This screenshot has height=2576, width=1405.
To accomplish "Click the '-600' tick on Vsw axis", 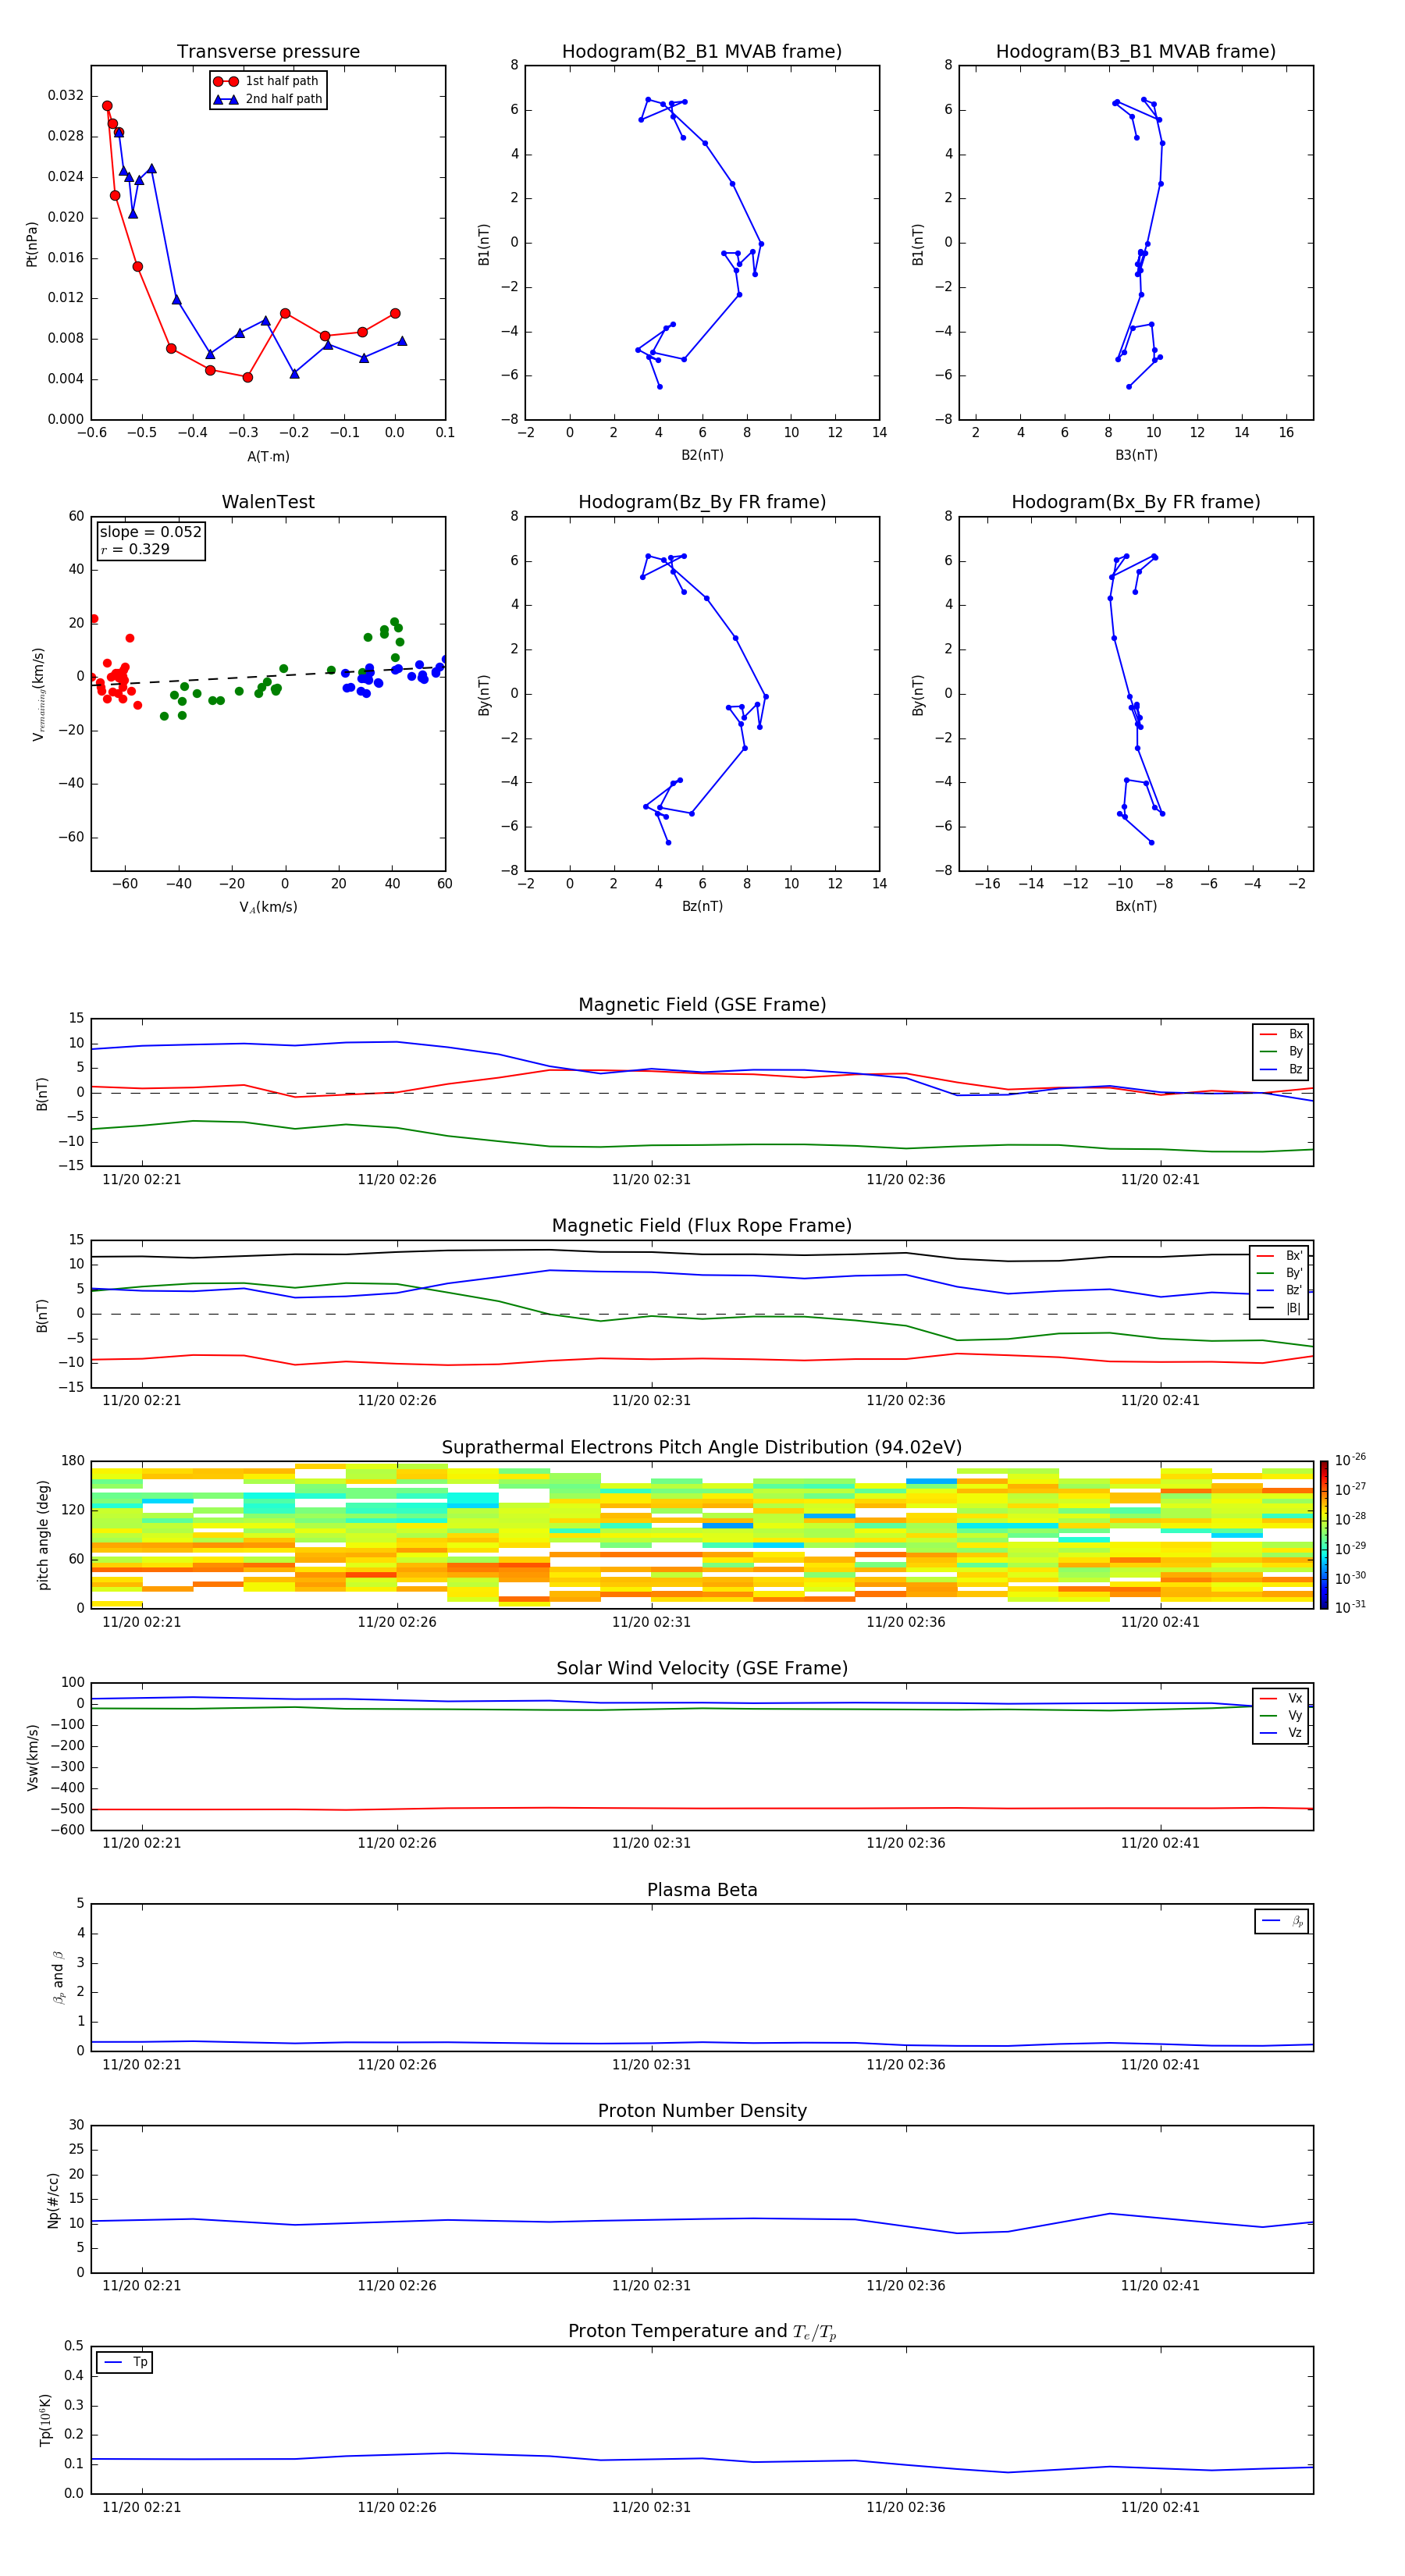I will 67,1830.
